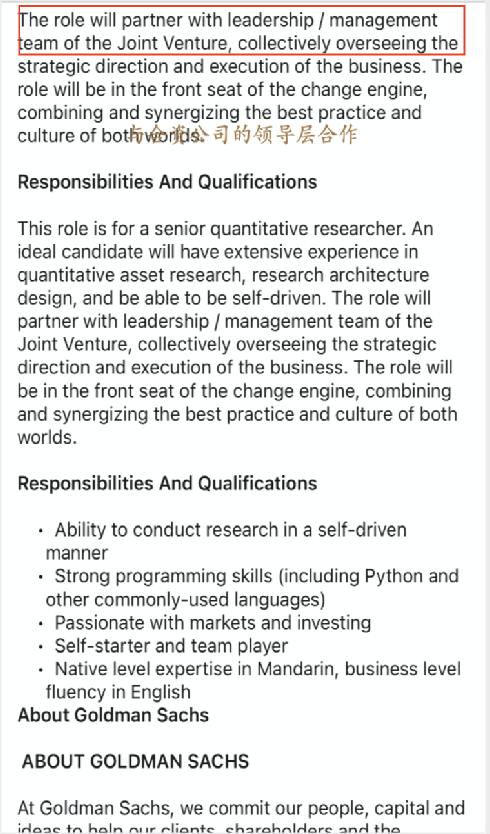The height and width of the screenshot is (834, 490).
Task: Click the bullet dot before Self-starter
Action: pyautogui.click(x=40, y=647)
